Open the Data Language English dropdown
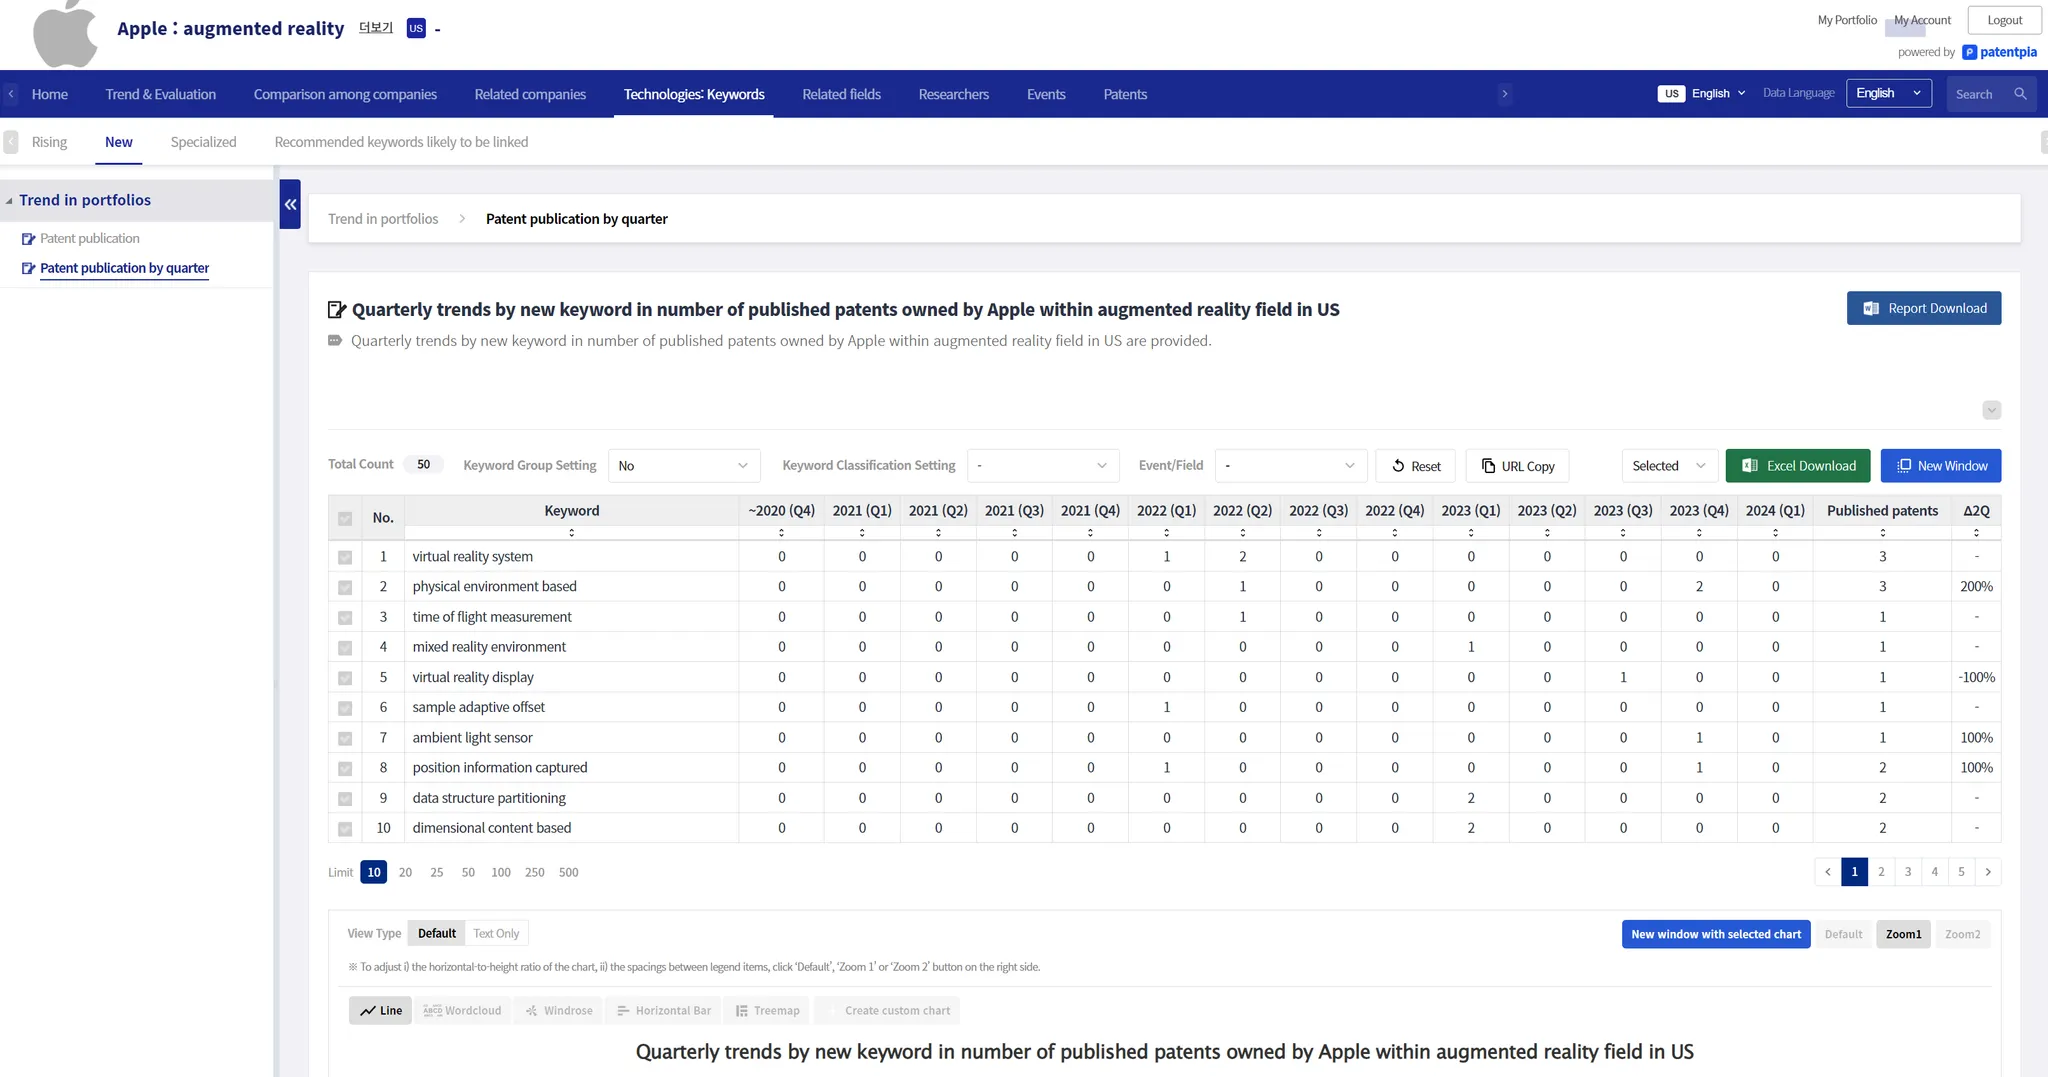 [1887, 94]
